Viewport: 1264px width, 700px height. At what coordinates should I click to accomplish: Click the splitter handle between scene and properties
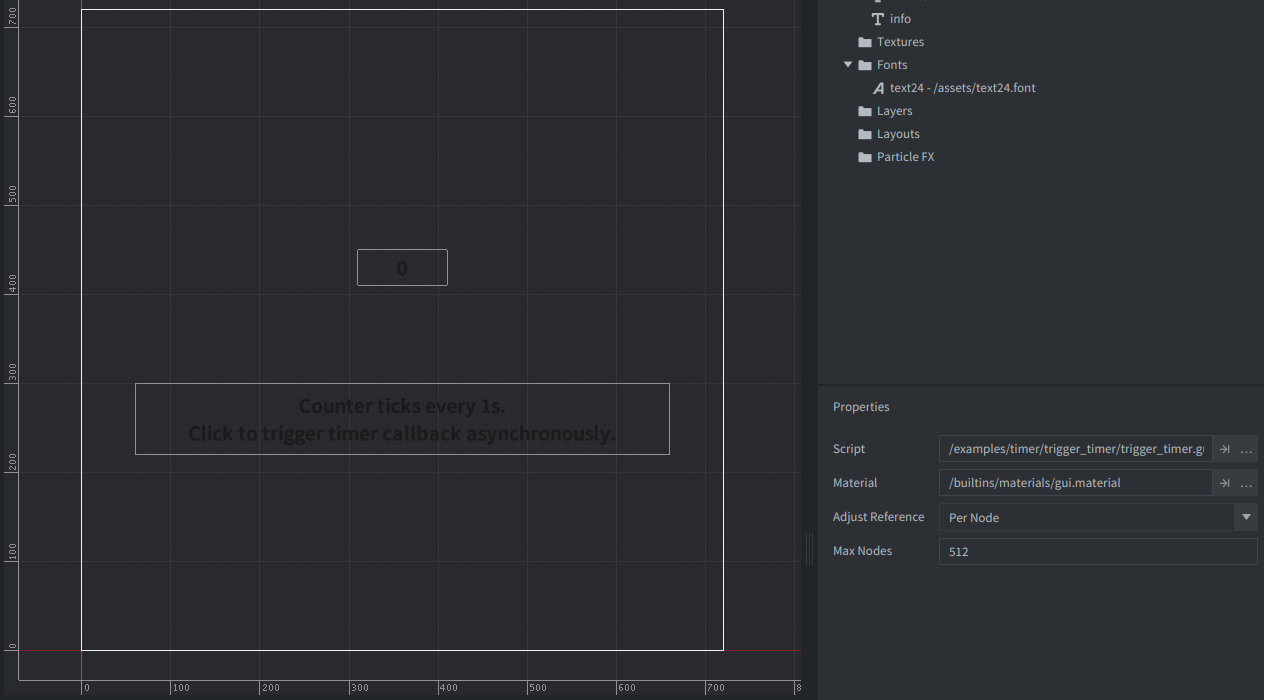click(809, 548)
